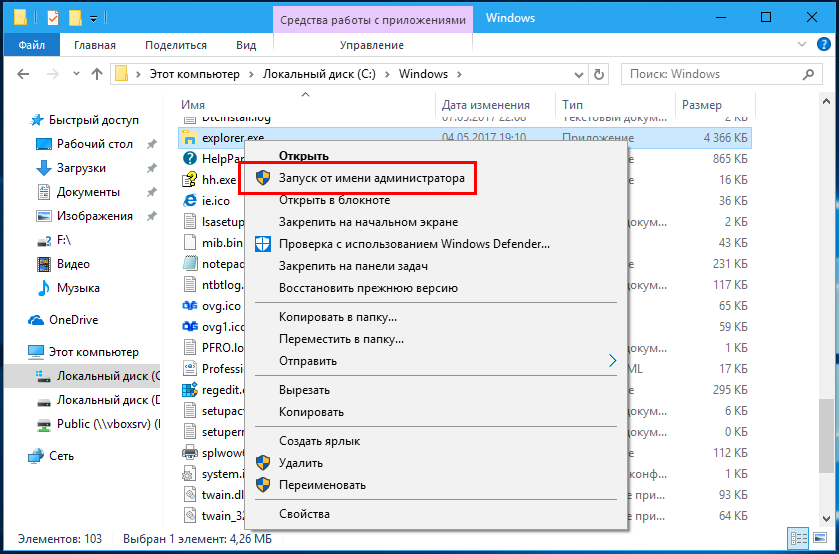Click the splwow printer icon

point(189,453)
